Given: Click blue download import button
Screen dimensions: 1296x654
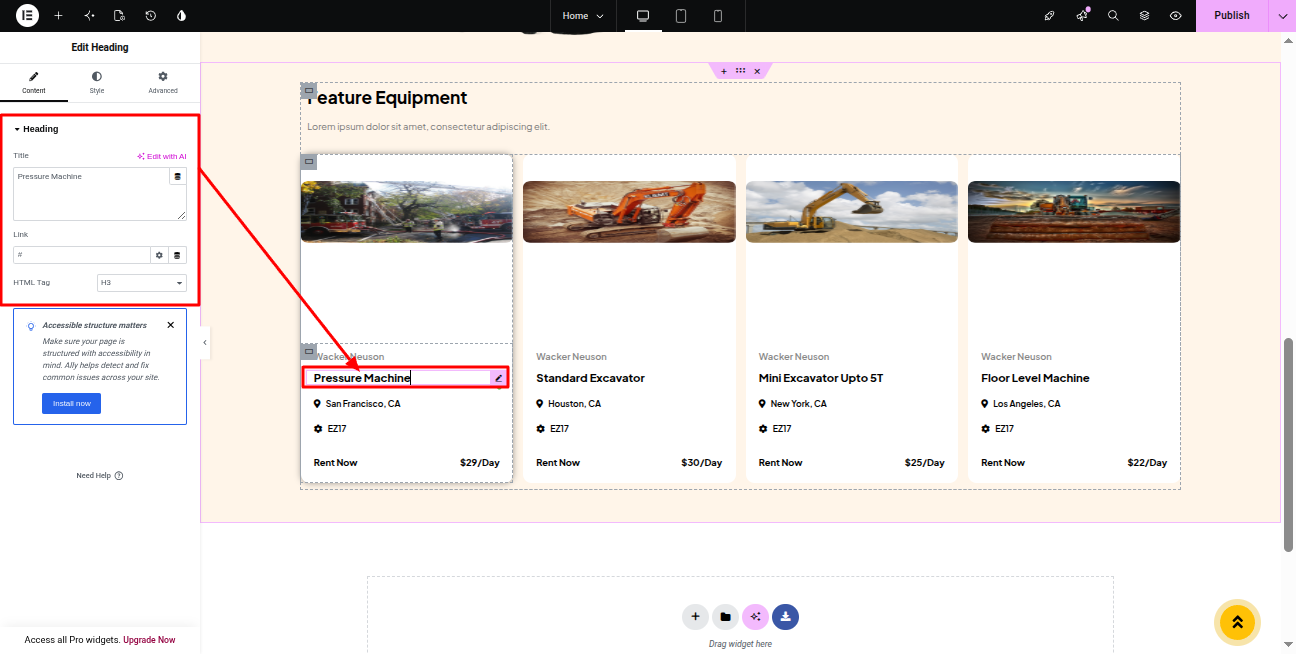Looking at the screenshot, I should click(x=786, y=617).
